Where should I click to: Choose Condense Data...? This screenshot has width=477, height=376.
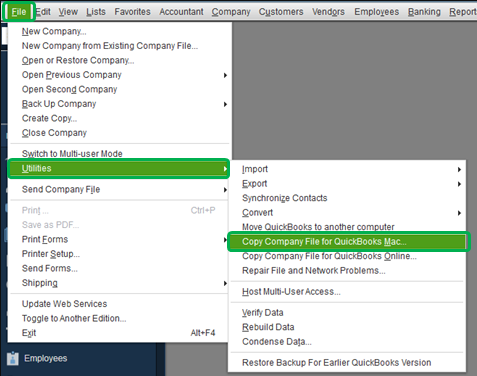(x=347, y=342)
